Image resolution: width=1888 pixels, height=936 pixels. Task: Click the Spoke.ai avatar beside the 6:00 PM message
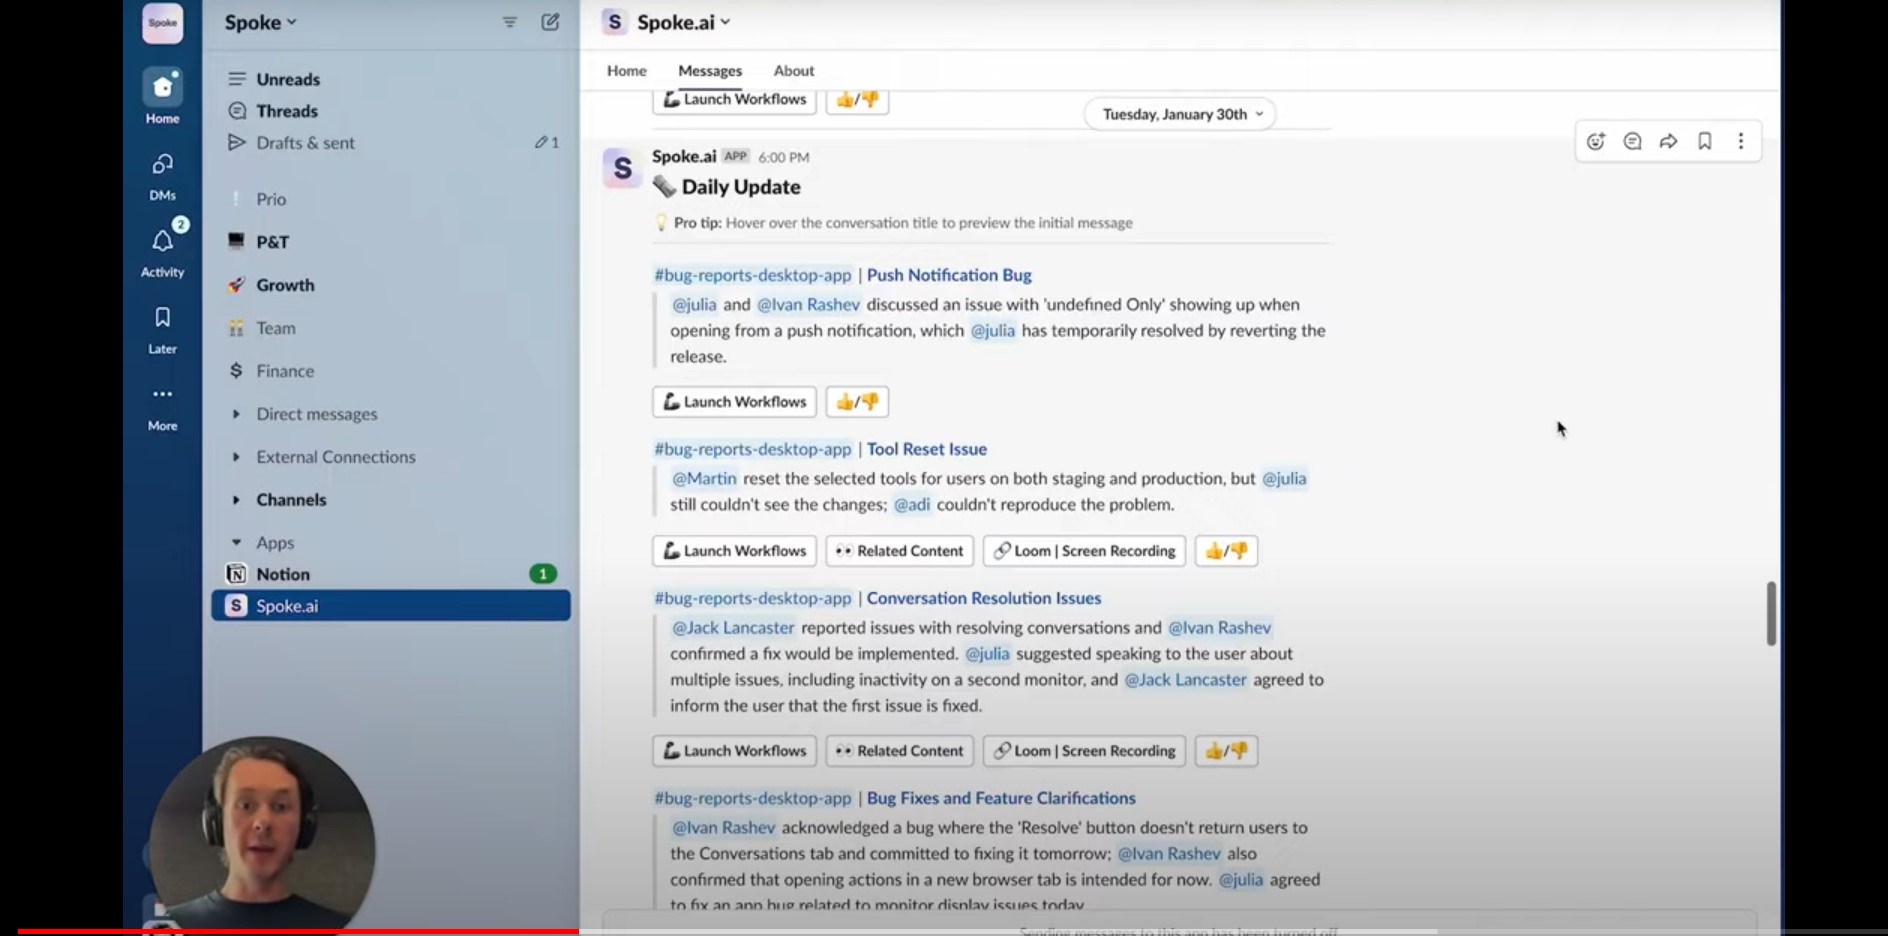click(x=622, y=168)
